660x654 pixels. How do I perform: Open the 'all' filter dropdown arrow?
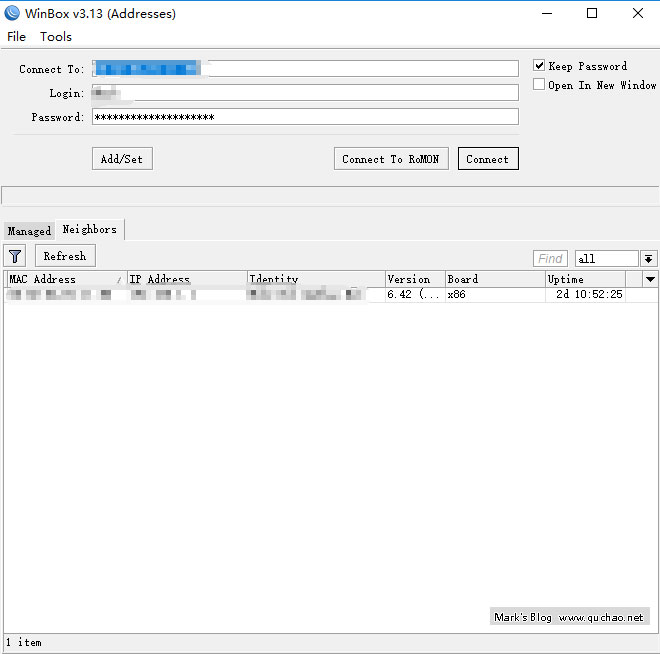(x=649, y=258)
